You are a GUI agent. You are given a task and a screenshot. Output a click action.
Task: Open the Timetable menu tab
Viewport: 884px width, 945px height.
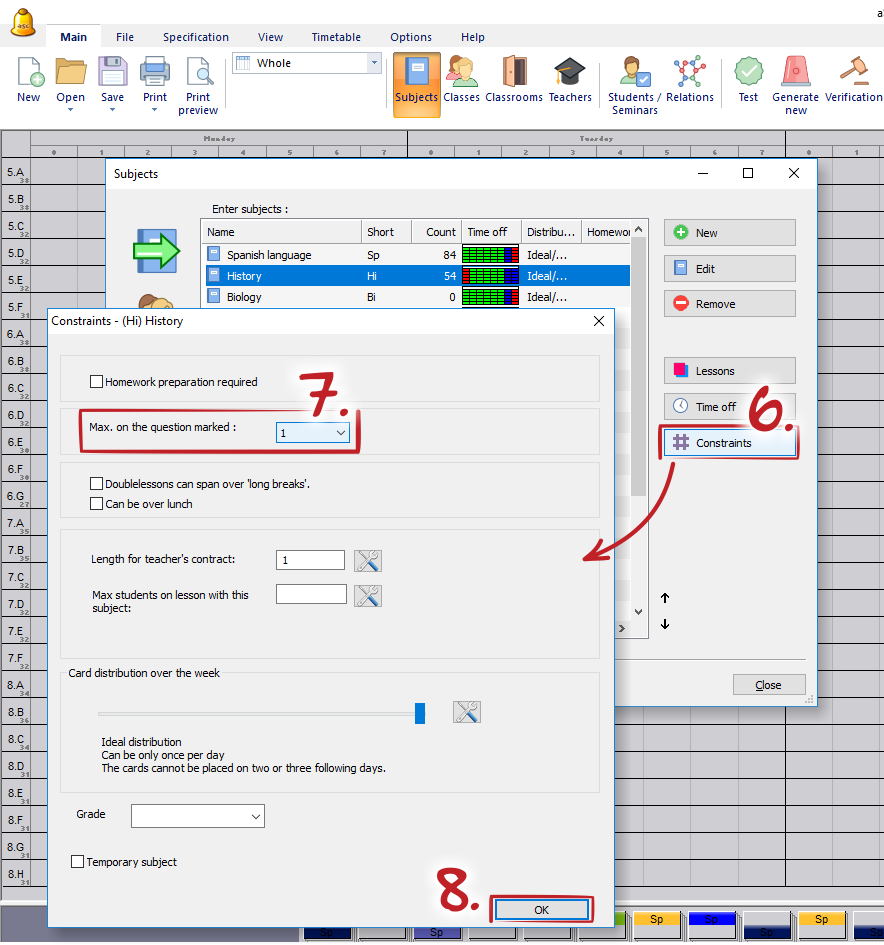(335, 37)
